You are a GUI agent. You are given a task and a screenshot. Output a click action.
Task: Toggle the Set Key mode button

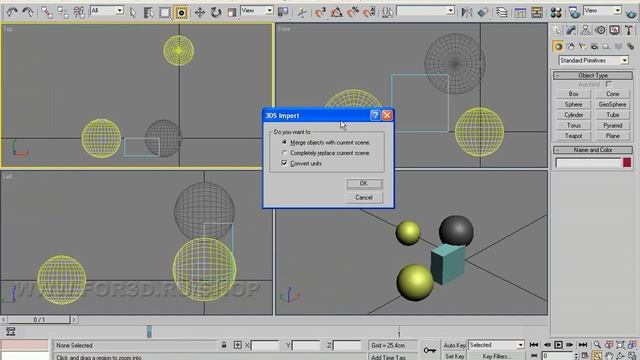pos(454,356)
